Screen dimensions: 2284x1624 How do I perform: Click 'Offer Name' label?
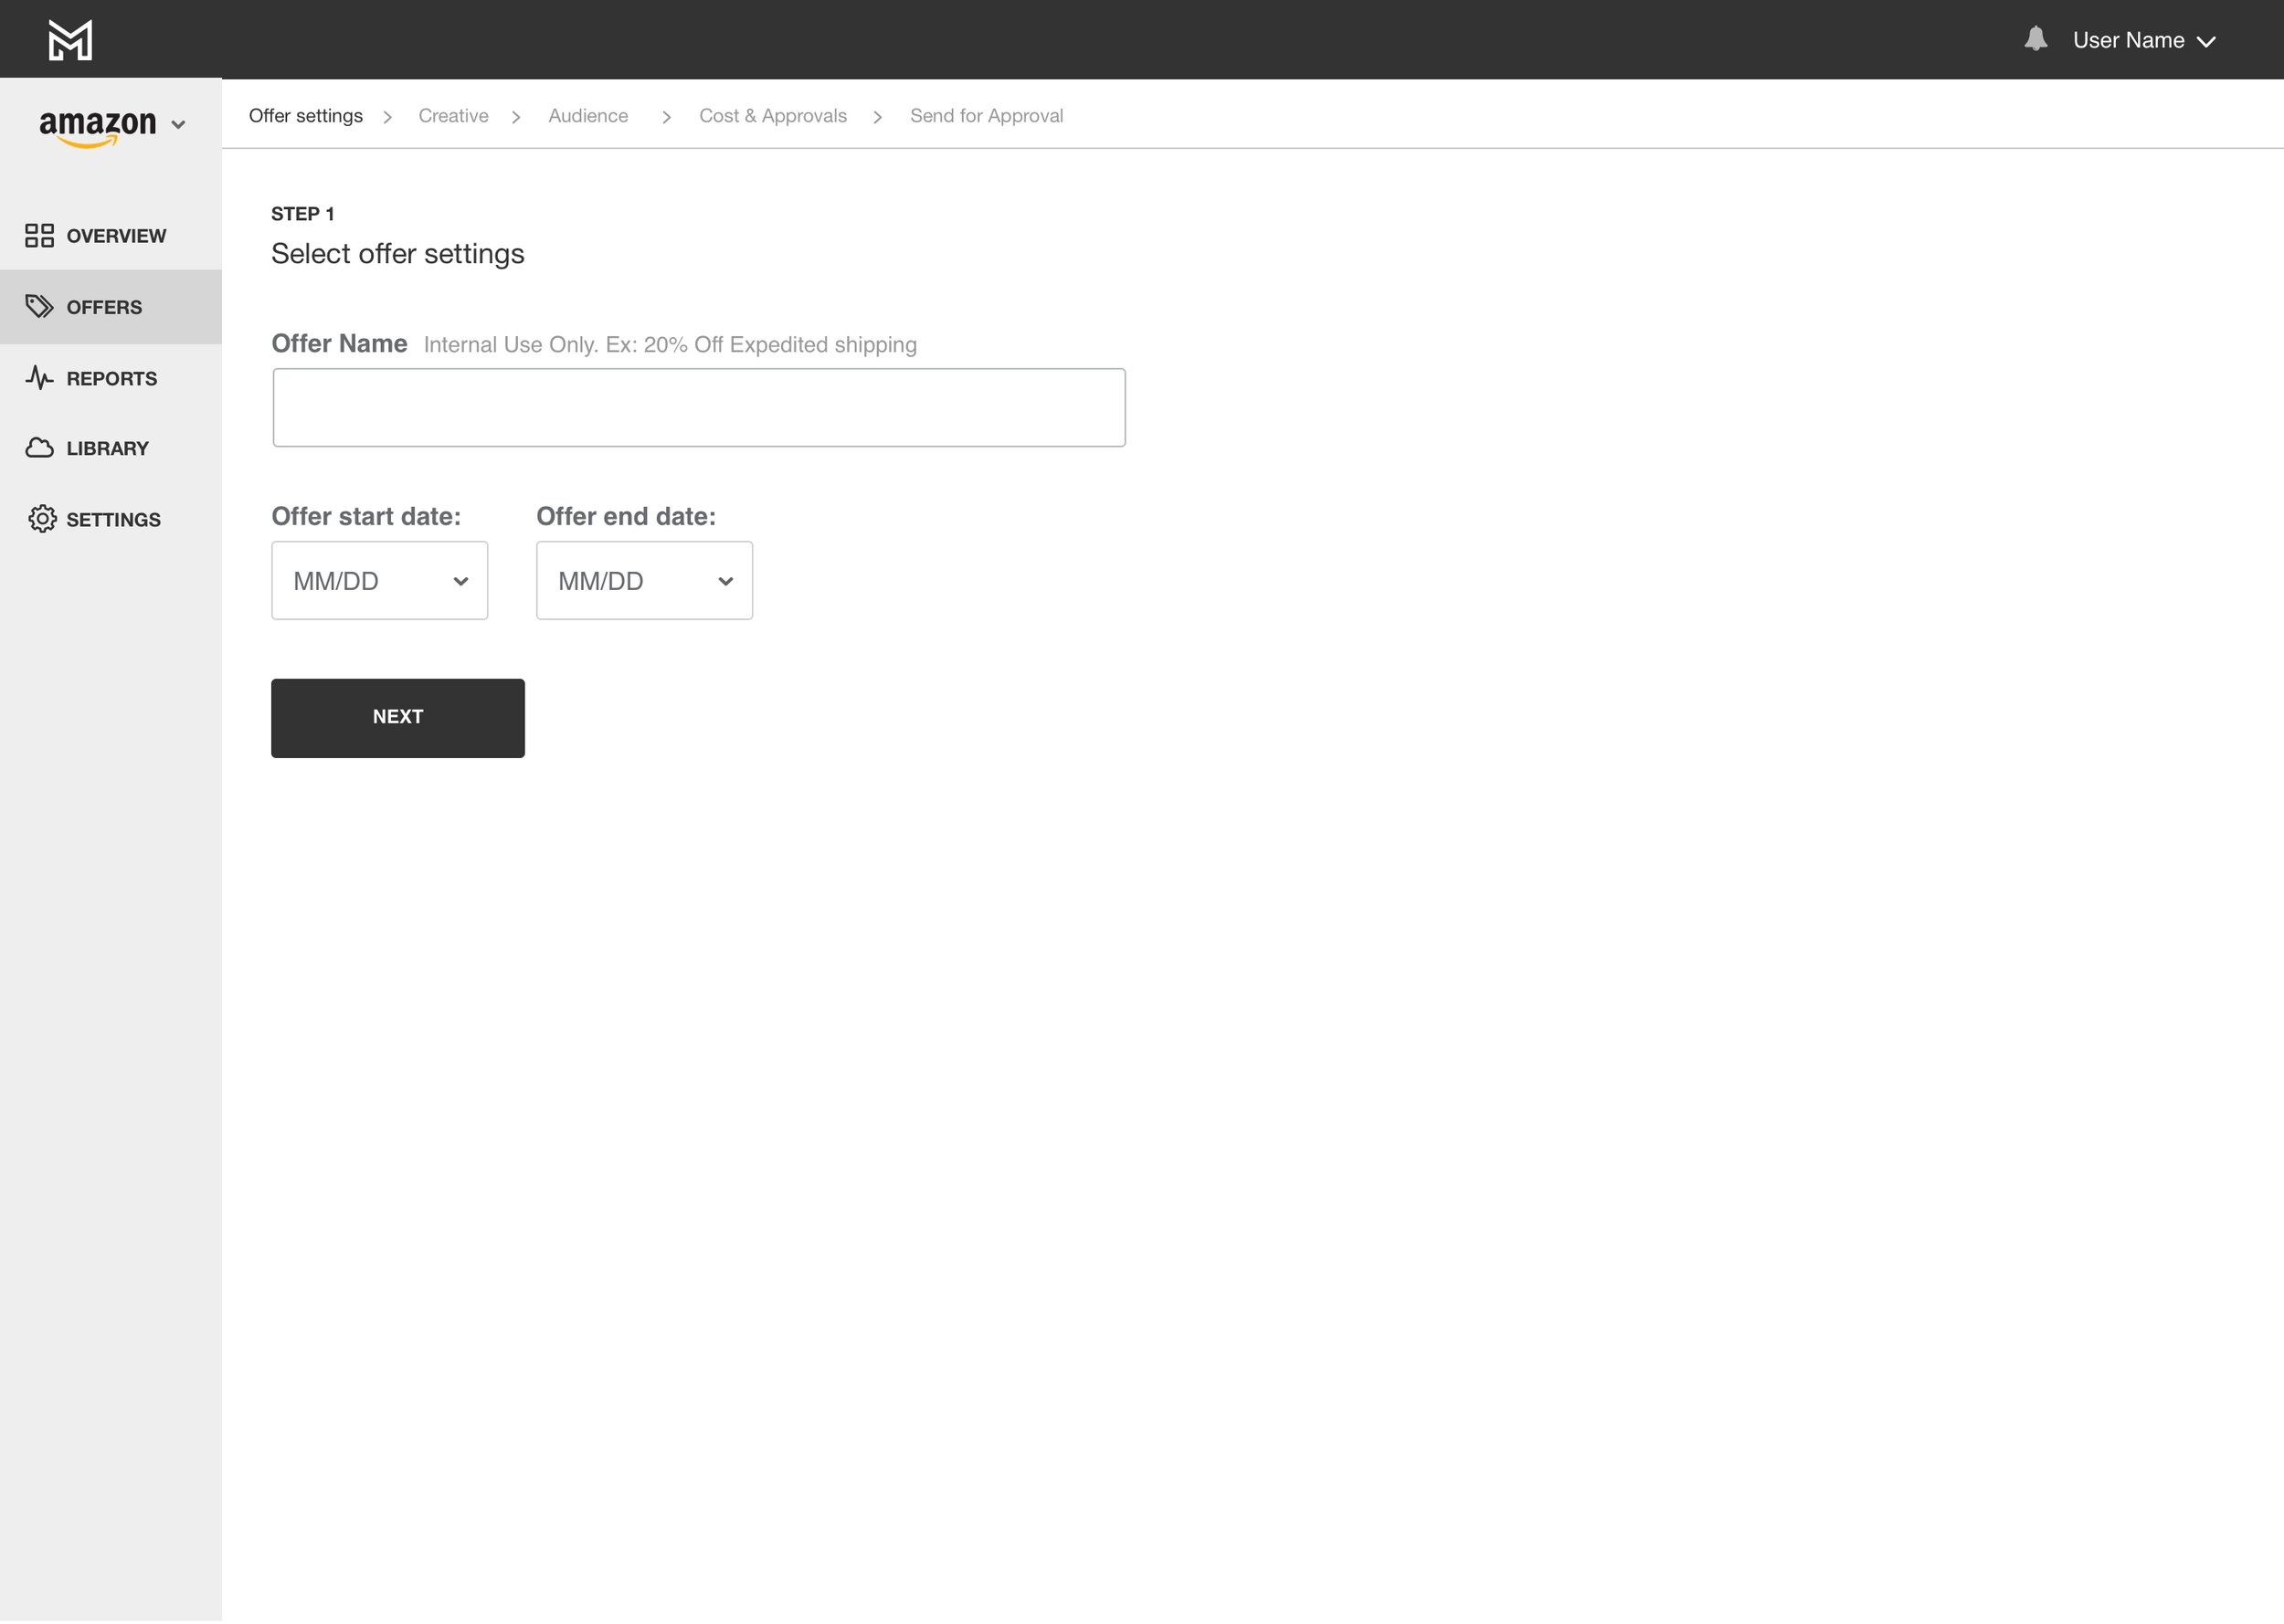point(339,344)
